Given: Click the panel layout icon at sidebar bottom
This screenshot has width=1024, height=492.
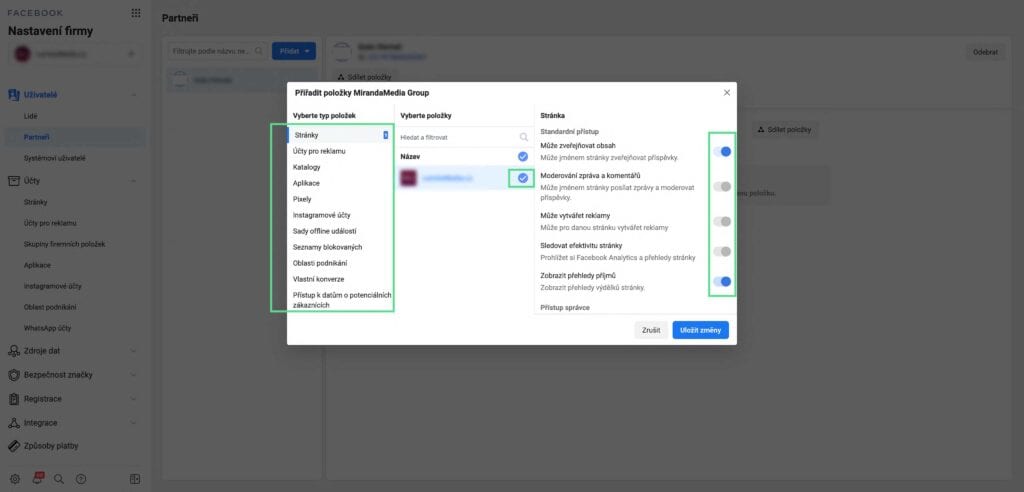Looking at the screenshot, I should [135, 479].
